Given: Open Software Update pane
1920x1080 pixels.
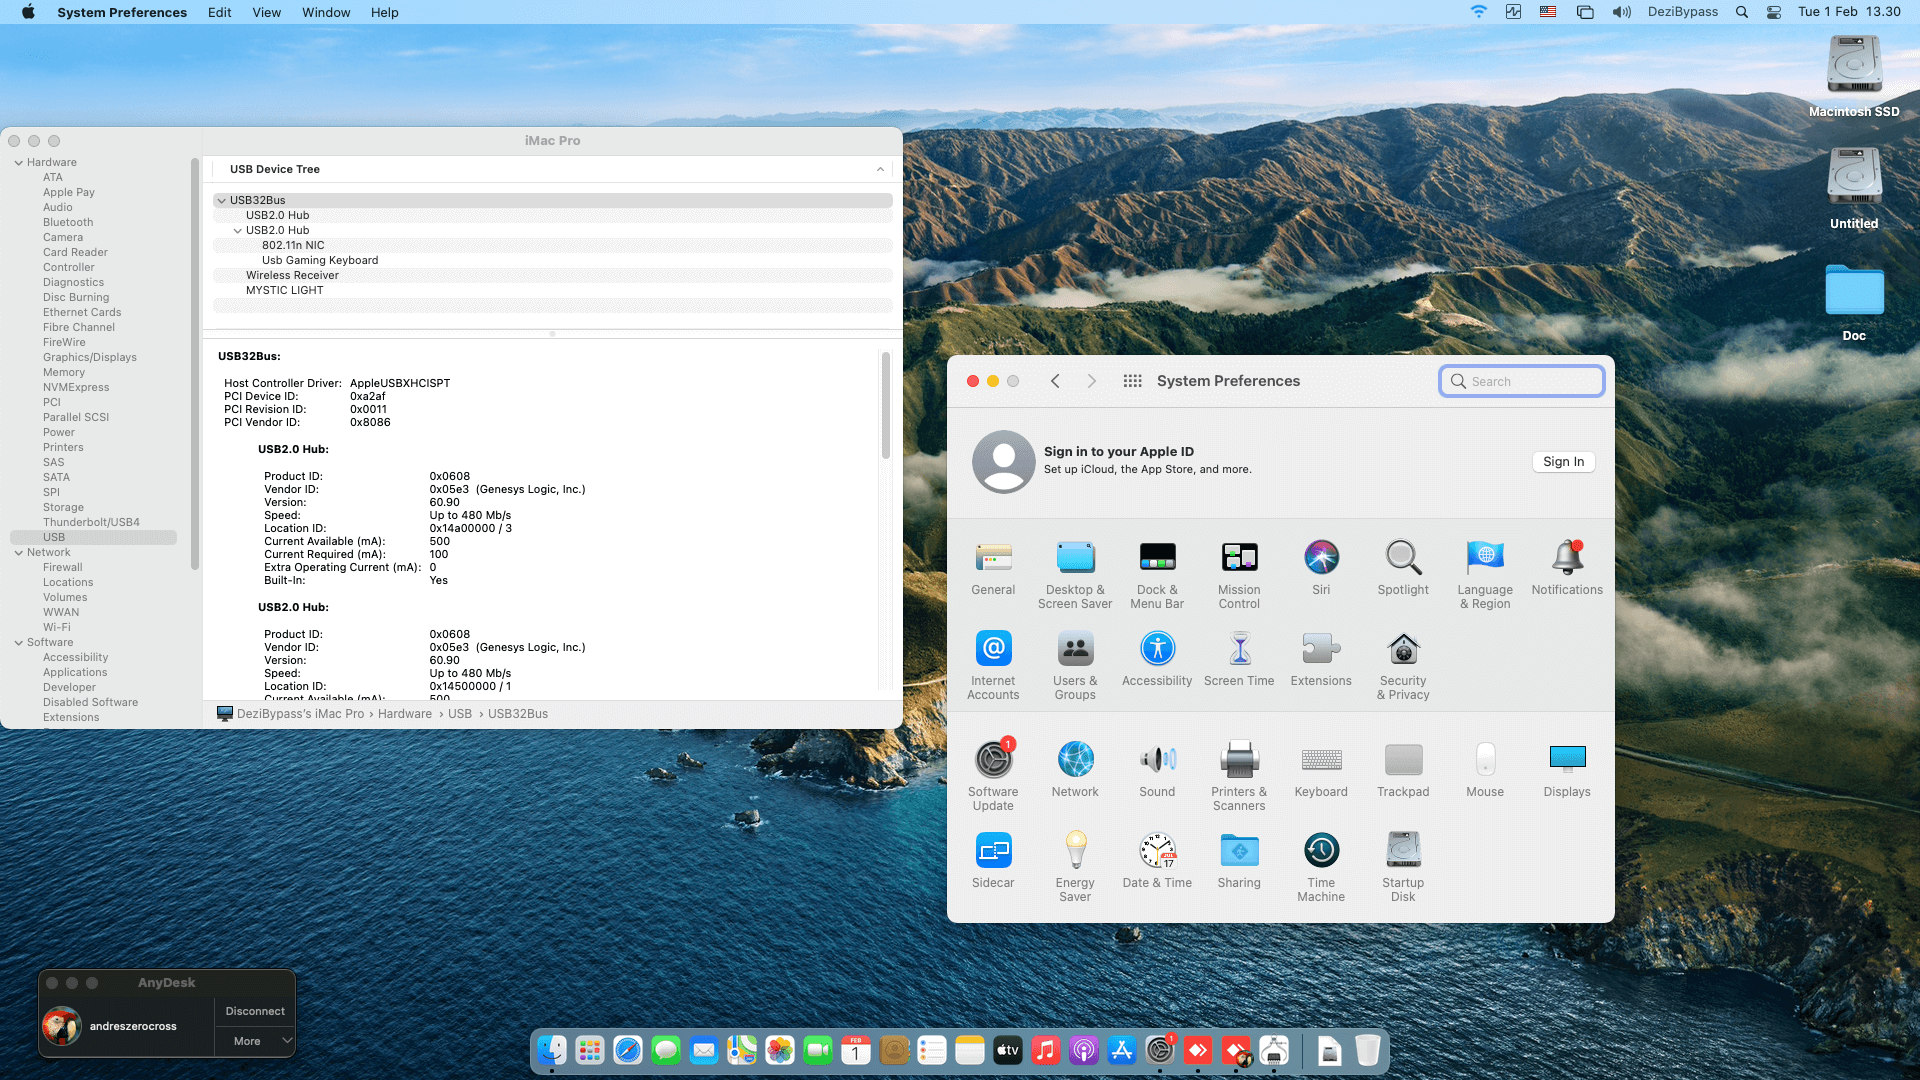Looking at the screenshot, I should pyautogui.click(x=993, y=760).
